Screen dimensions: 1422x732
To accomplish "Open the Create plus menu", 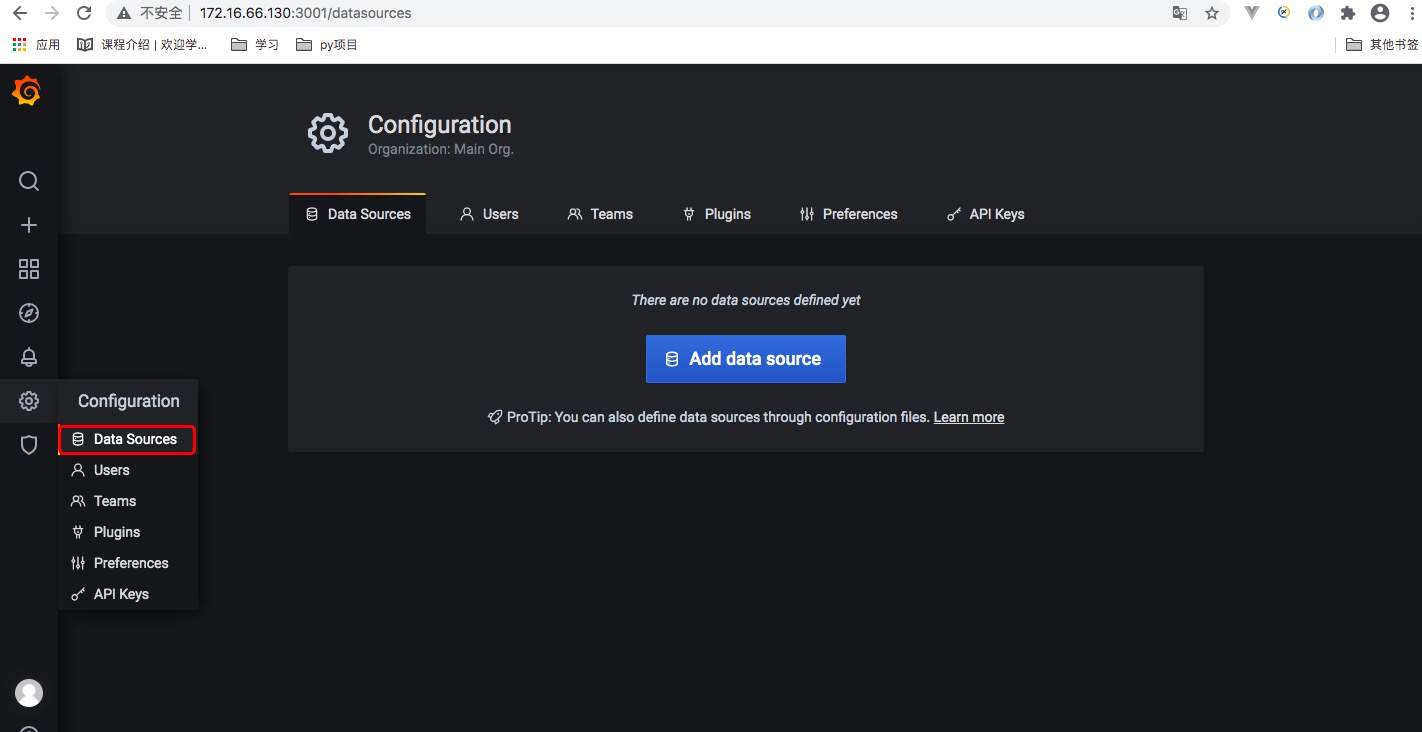I will click(x=29, y=225).
